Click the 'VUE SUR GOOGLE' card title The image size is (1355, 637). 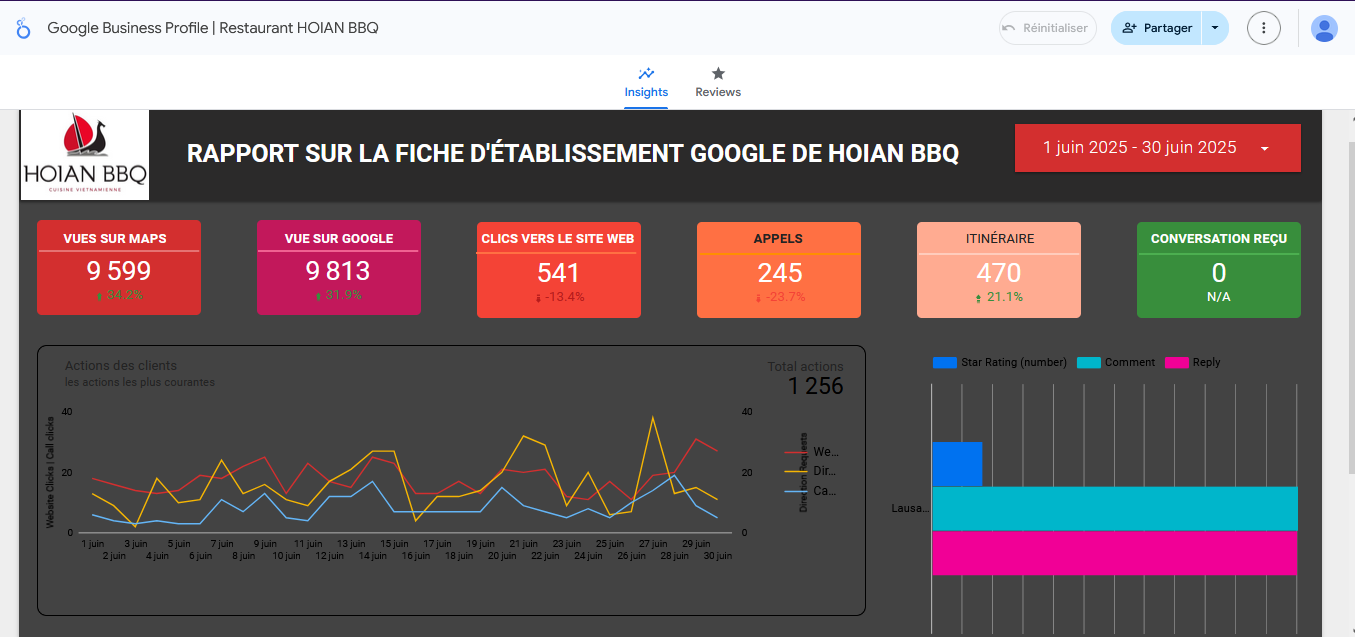pyautogui.click(x=339, y=239)
